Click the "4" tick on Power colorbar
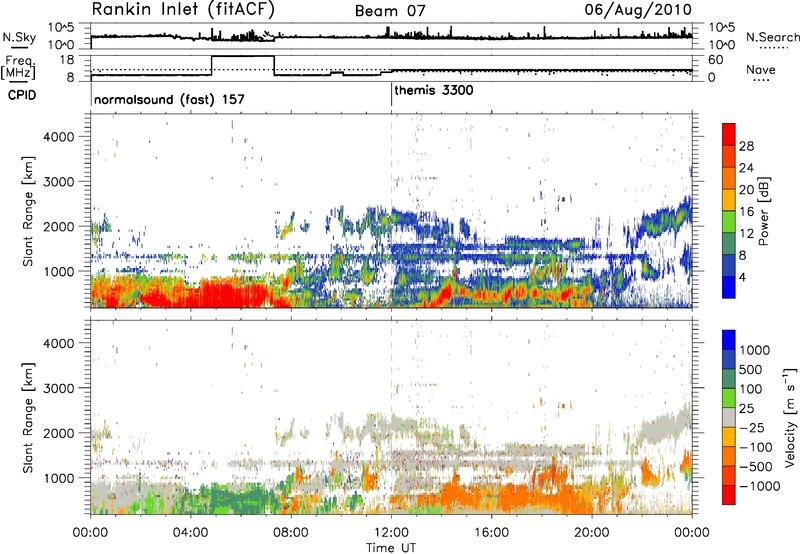 [x=742, y=278]
